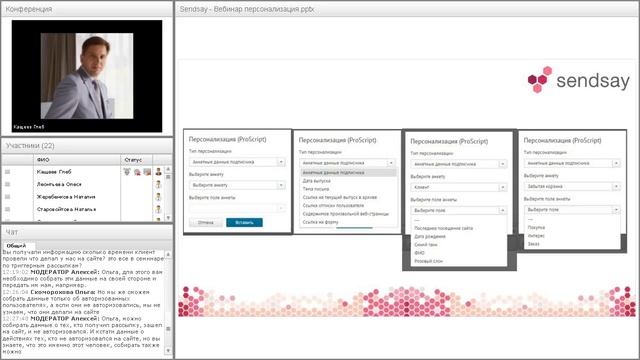Click the 'Старовойтова Наталья' participant name
This screenshot has width=640, height=360.
coord(67,209)
